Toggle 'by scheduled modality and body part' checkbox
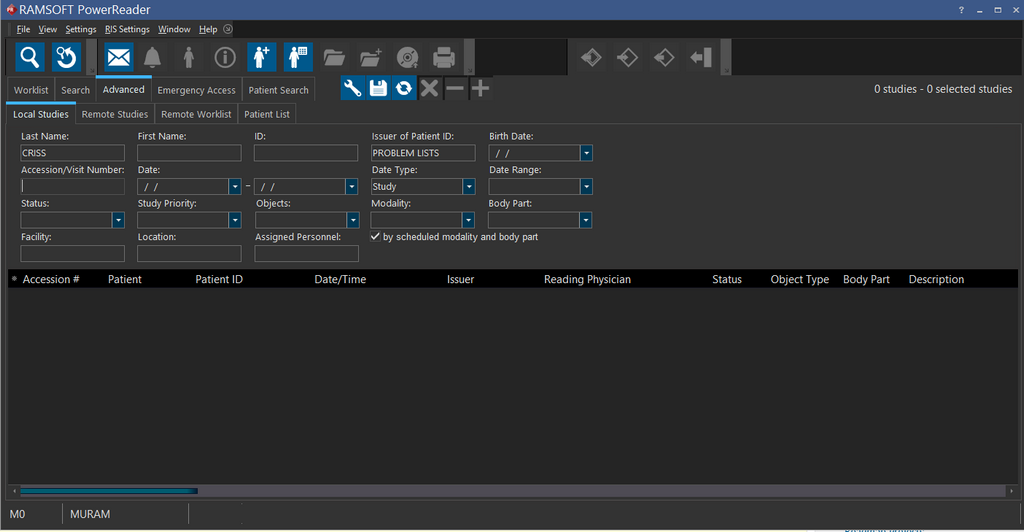The image size is (1024, 532). coord(375,237)
